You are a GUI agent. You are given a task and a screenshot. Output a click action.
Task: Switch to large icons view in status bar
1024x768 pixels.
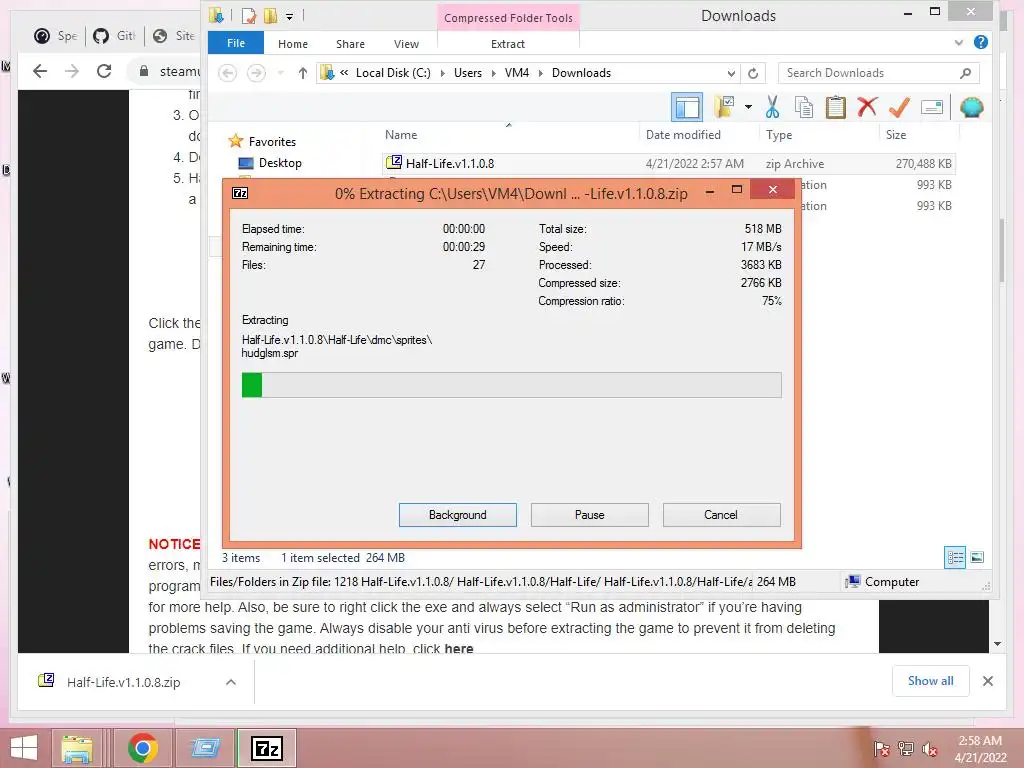pyautogui.click(x=977, y=557)
